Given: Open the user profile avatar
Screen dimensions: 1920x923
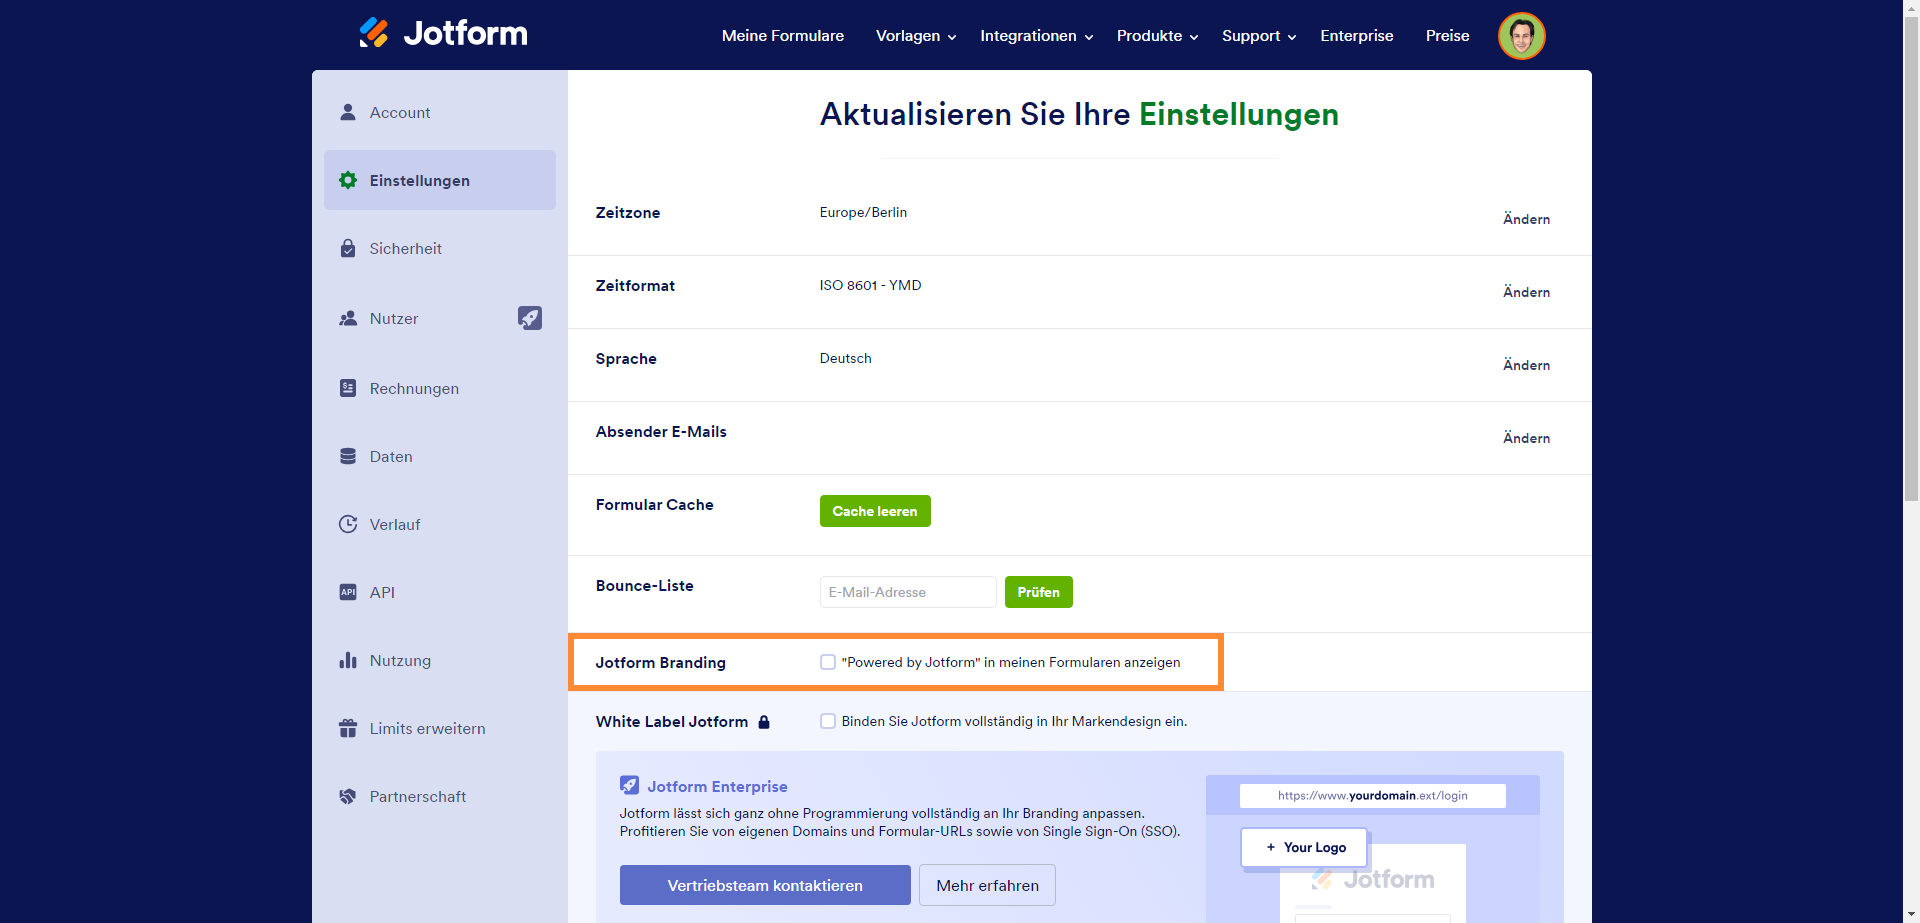Looking at the screenshot, I should pos(1521,36).
